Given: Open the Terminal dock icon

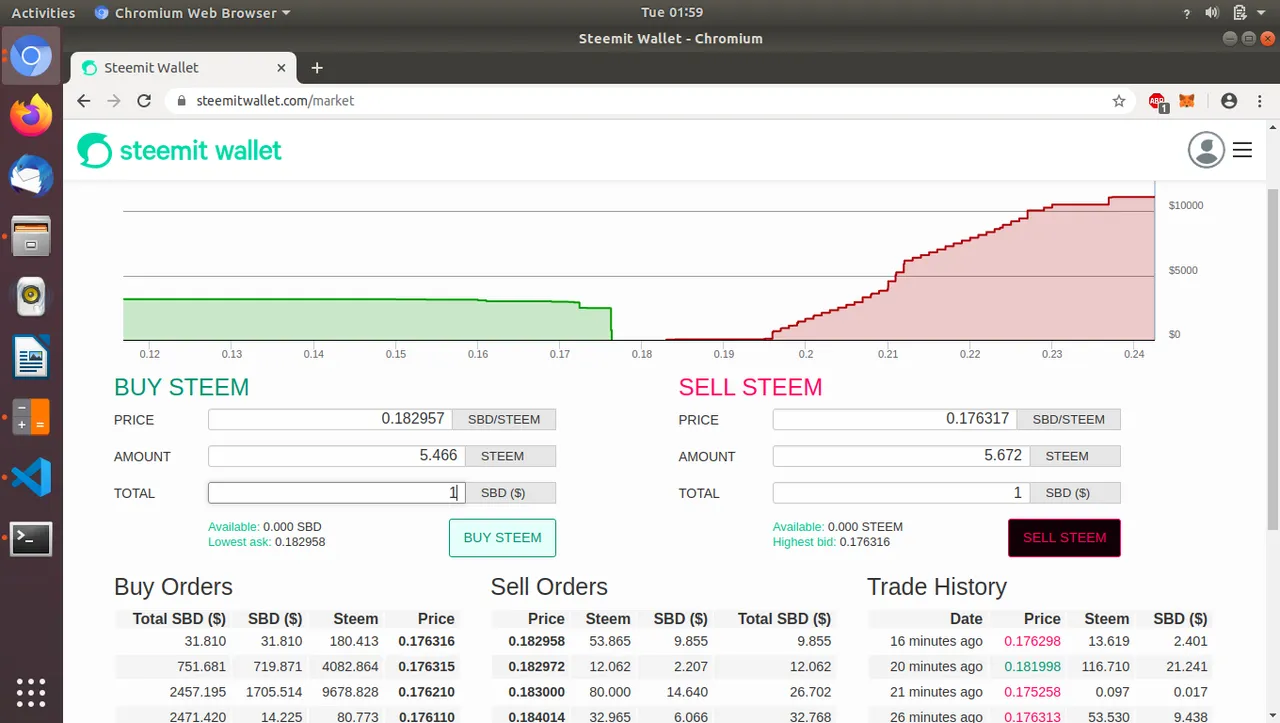Looking at the screenshot, I should (x=31, y=539).
